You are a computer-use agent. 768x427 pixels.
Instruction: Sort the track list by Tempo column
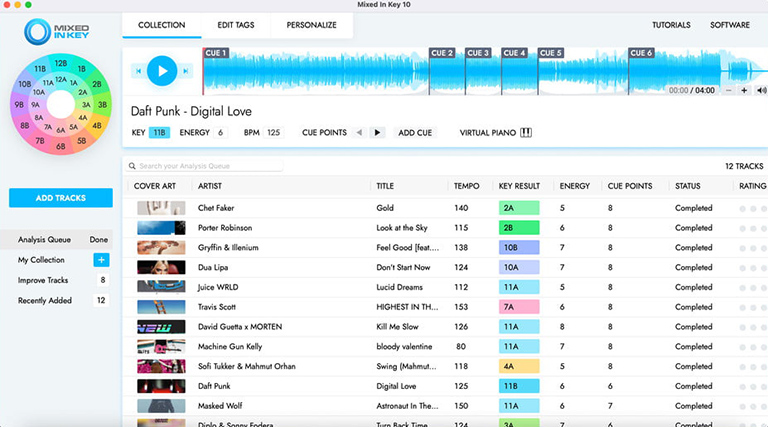pyautogui.click(x=467, y=186)
